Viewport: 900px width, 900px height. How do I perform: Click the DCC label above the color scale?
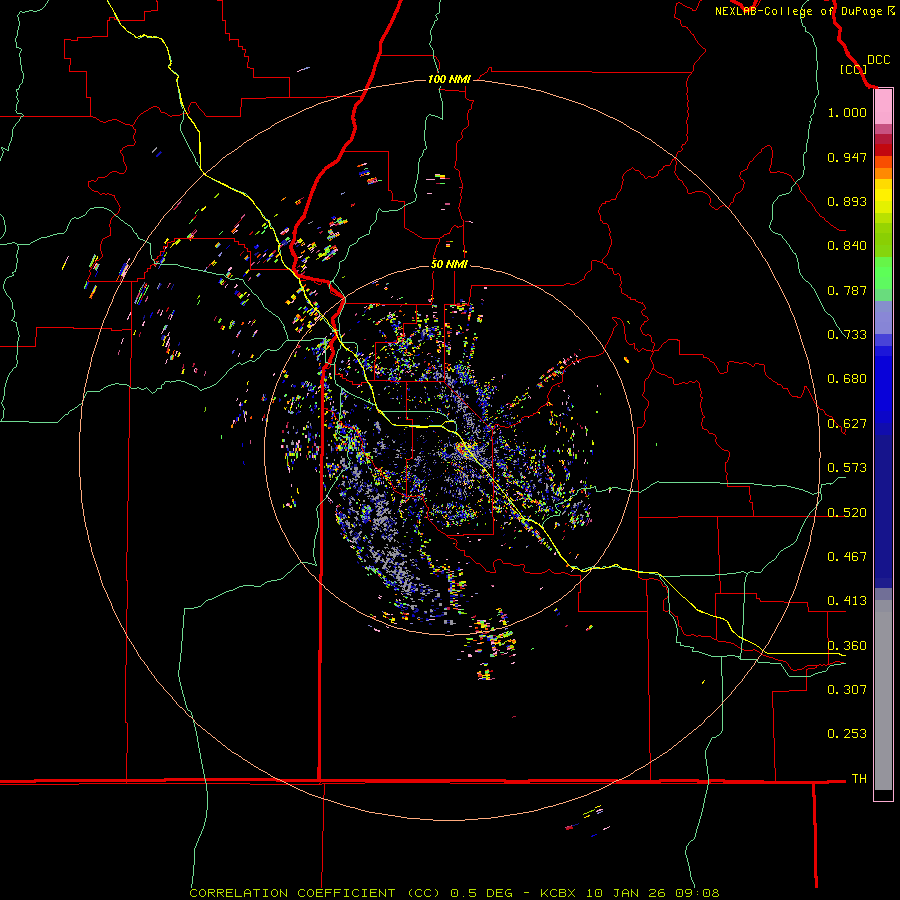(878, 60)
